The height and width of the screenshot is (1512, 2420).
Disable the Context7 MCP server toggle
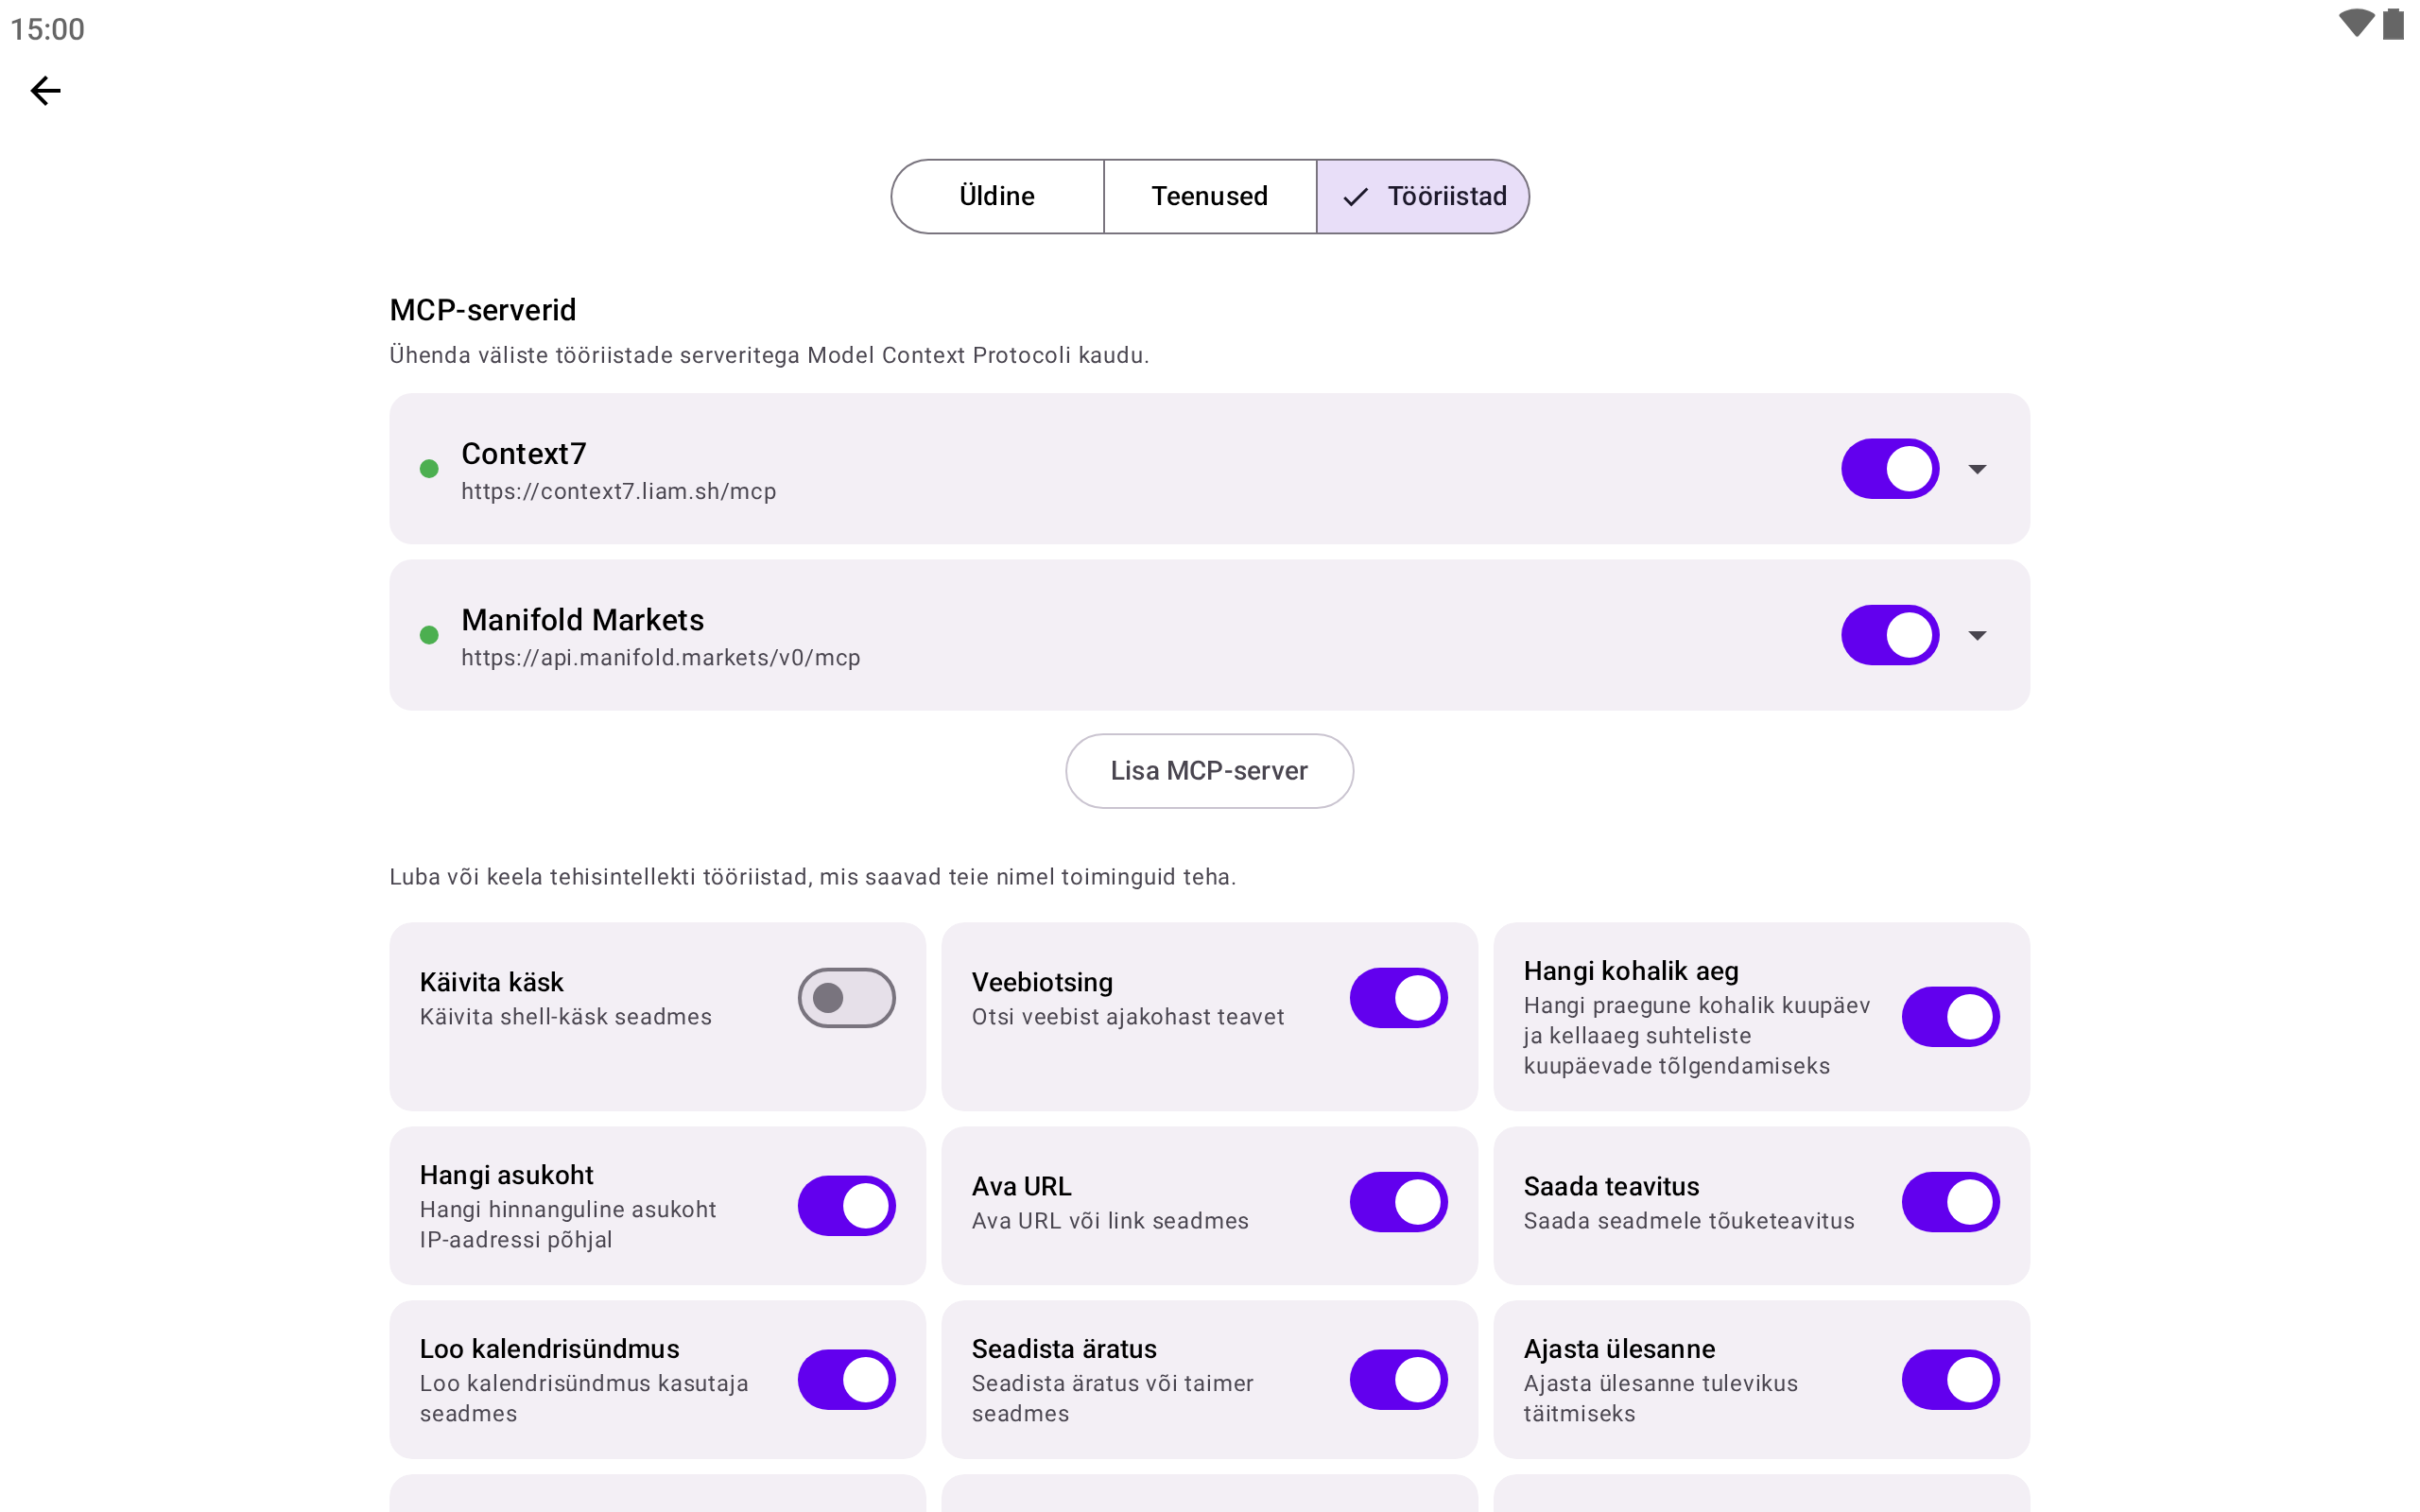point(1889,469)
